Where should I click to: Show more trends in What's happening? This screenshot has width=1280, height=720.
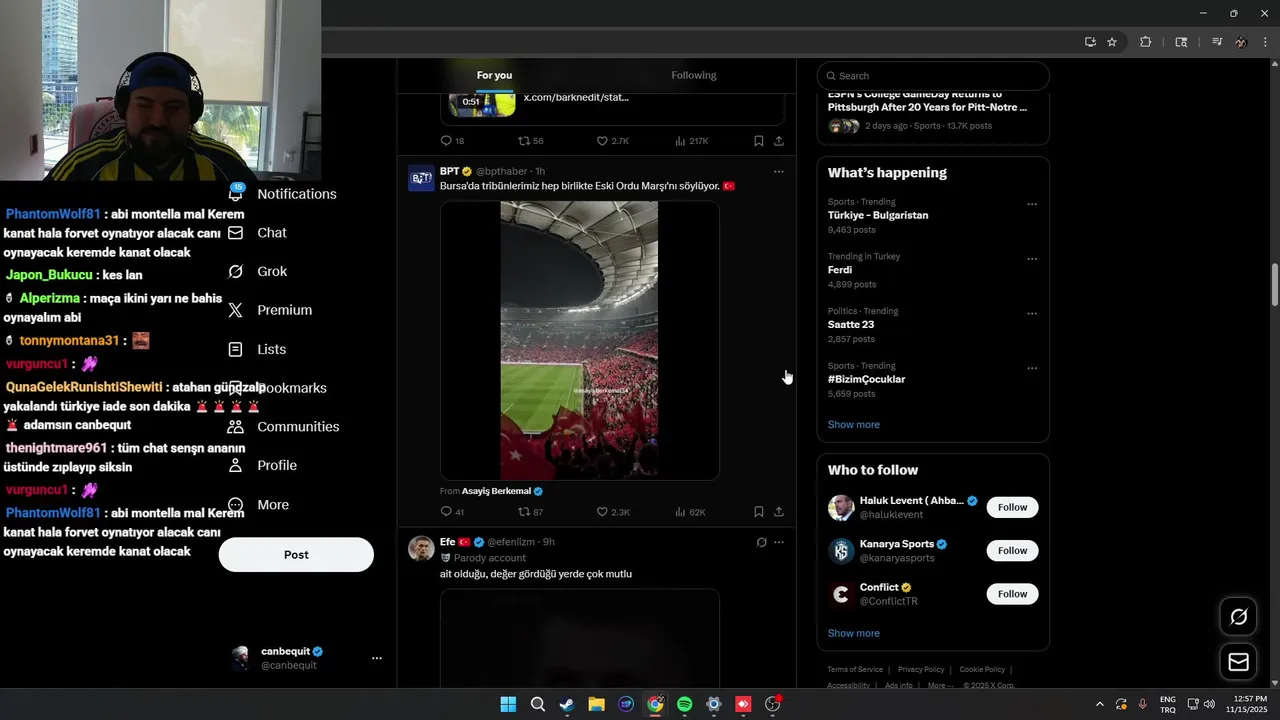click(x=853, y=425)
